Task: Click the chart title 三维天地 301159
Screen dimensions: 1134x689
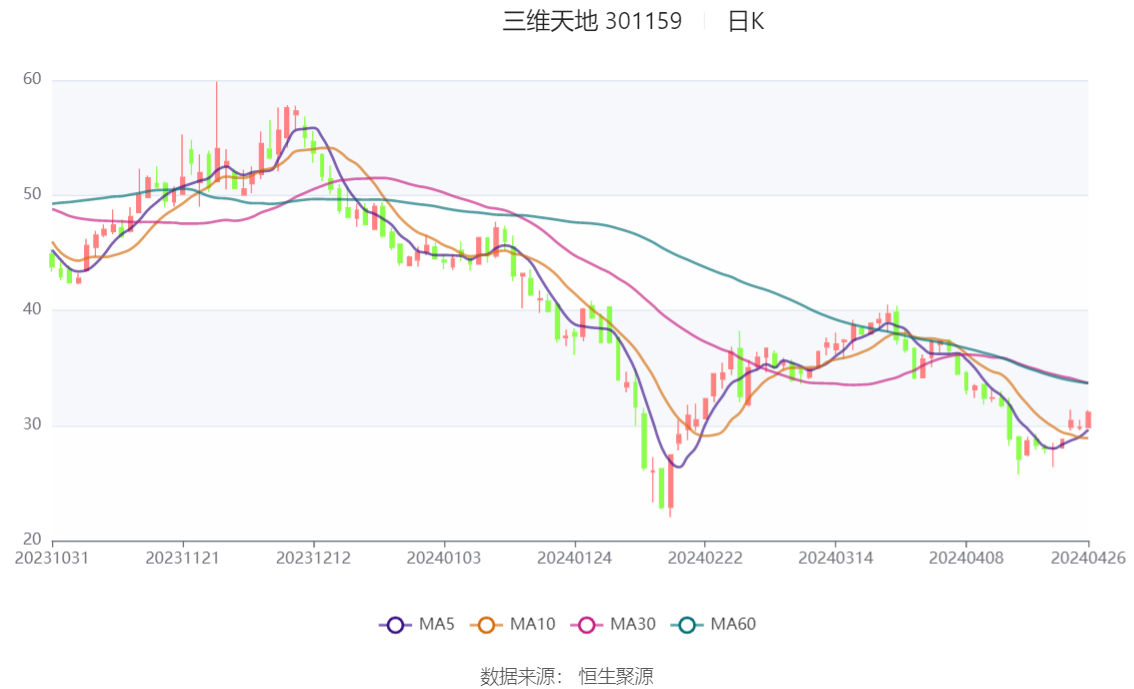Action: (x=592, y=21)
